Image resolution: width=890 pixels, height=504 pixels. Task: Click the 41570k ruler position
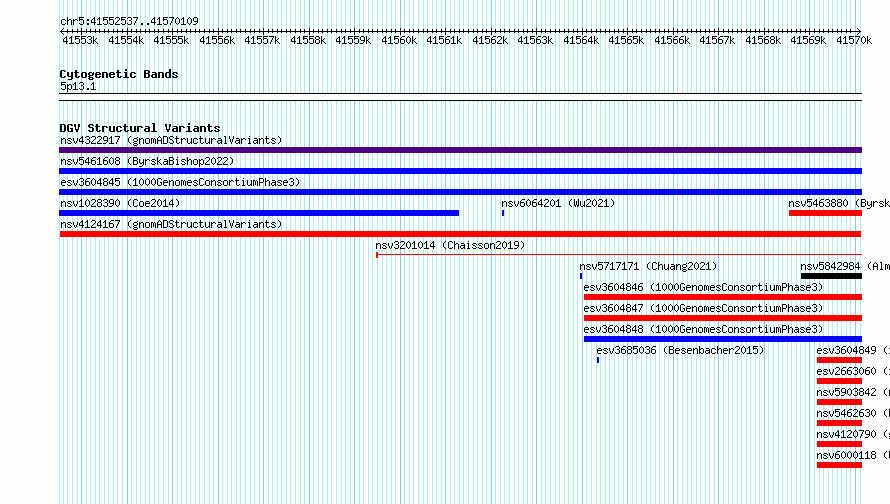854,40
